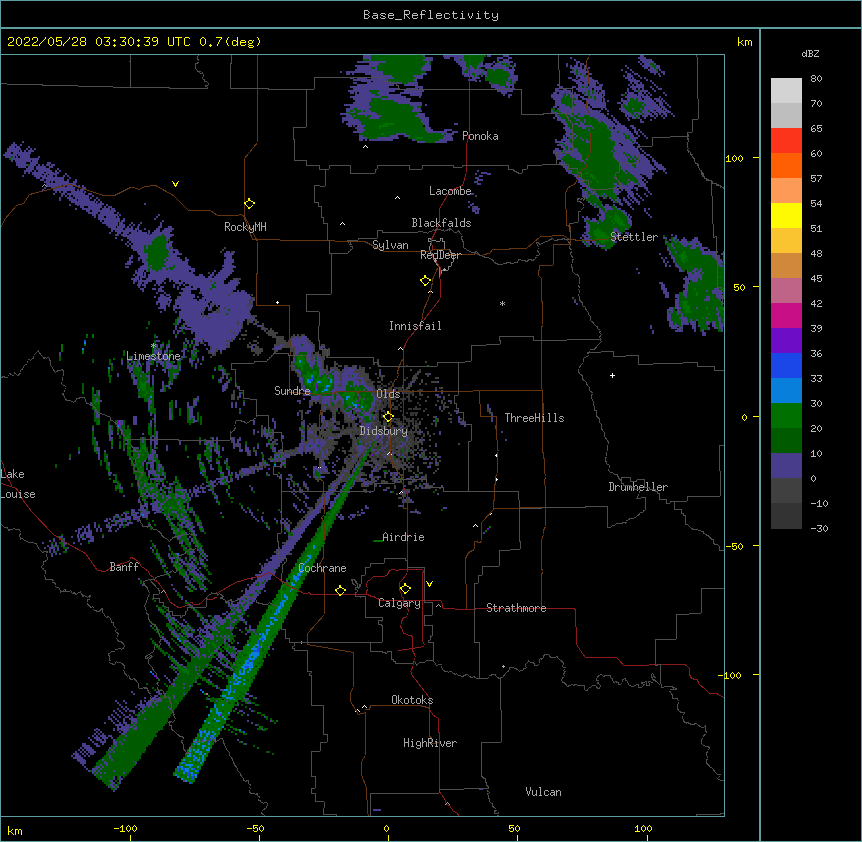The height and width of the screenshot is (842, 862).
Task: Click the yellow diamond marker between Olds and Didsbury
Action: pos(388,417)
